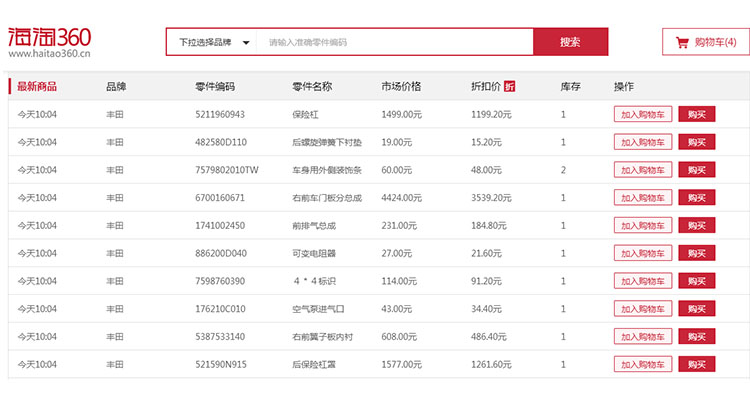Viewport: 750px width, 398px height.
Task: Click discount price 1199.20元
Action: point(491,114)
